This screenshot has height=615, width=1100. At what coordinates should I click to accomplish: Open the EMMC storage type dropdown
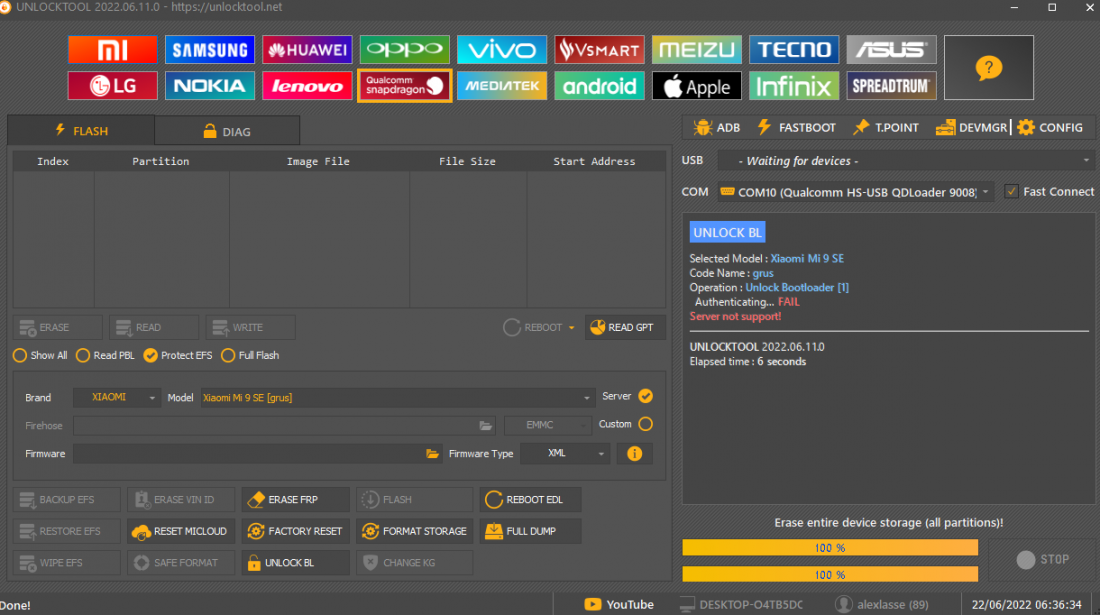[x=547, y=425]
